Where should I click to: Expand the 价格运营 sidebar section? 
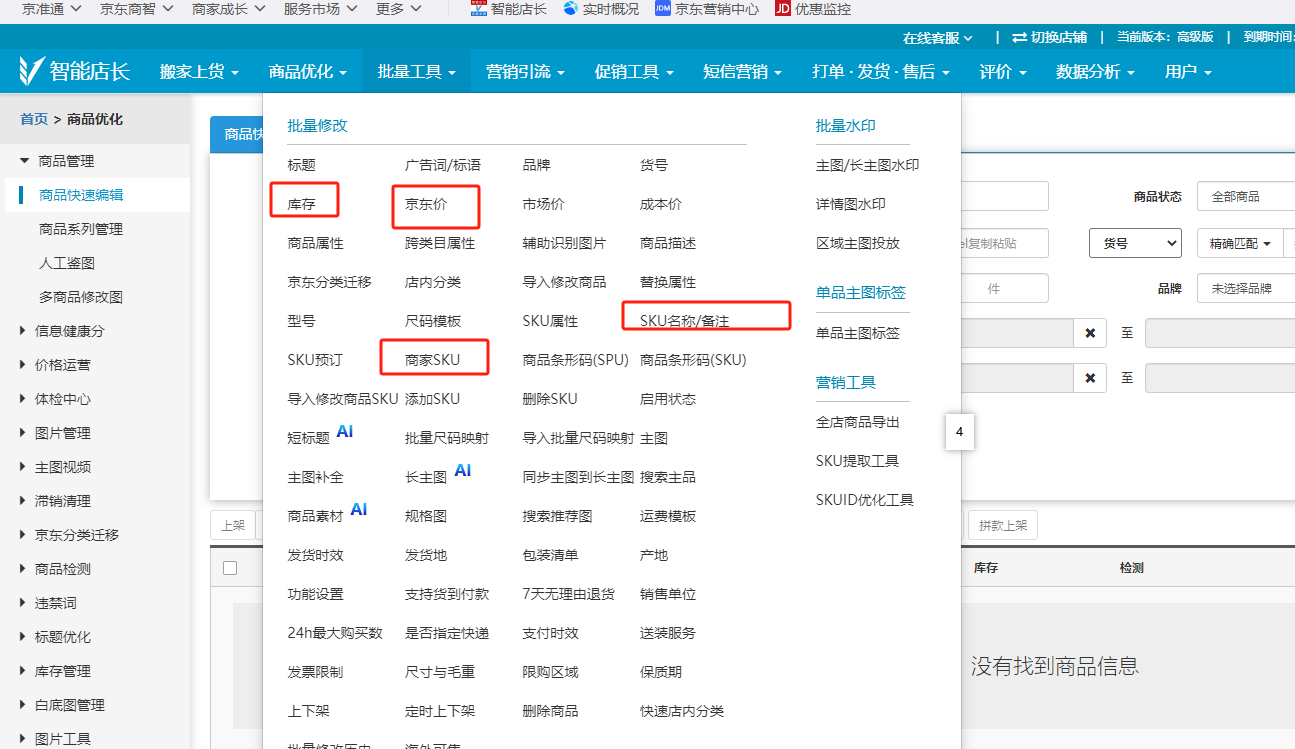(24, 365)
